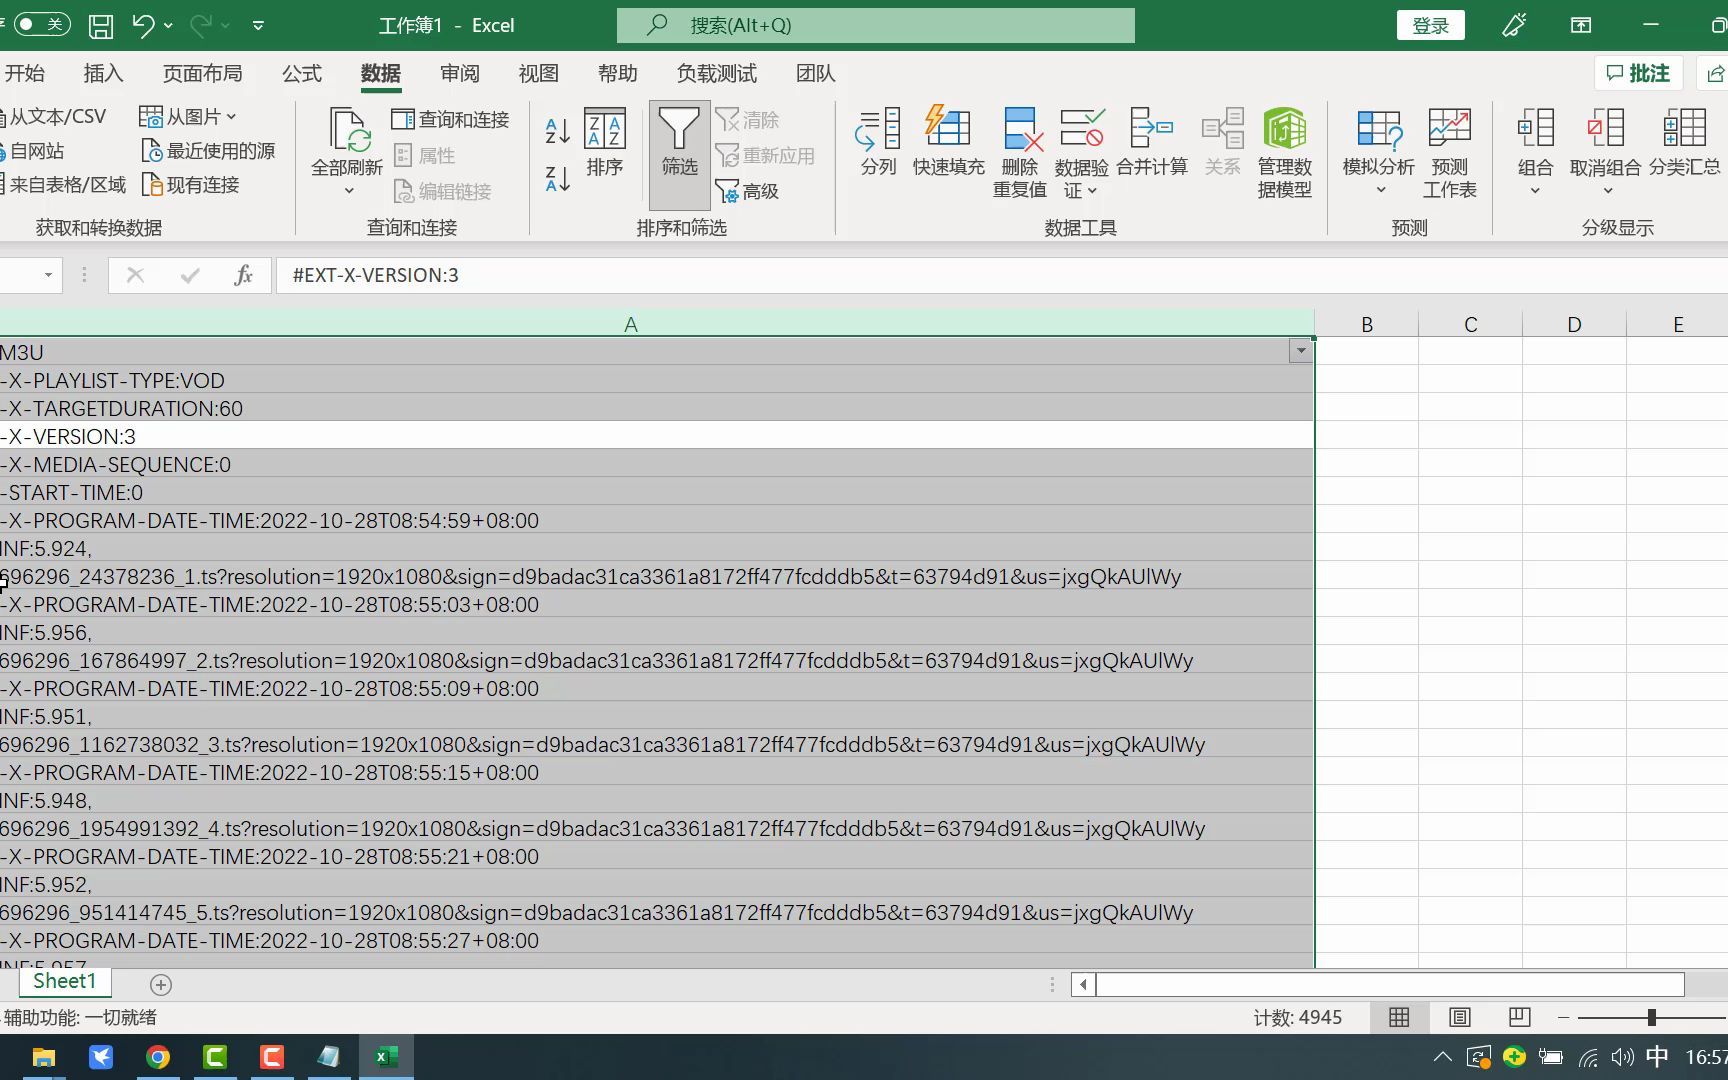
Task: Open the 从图片 dropdown
Action: pyautogui.click(x=187, y=116)
